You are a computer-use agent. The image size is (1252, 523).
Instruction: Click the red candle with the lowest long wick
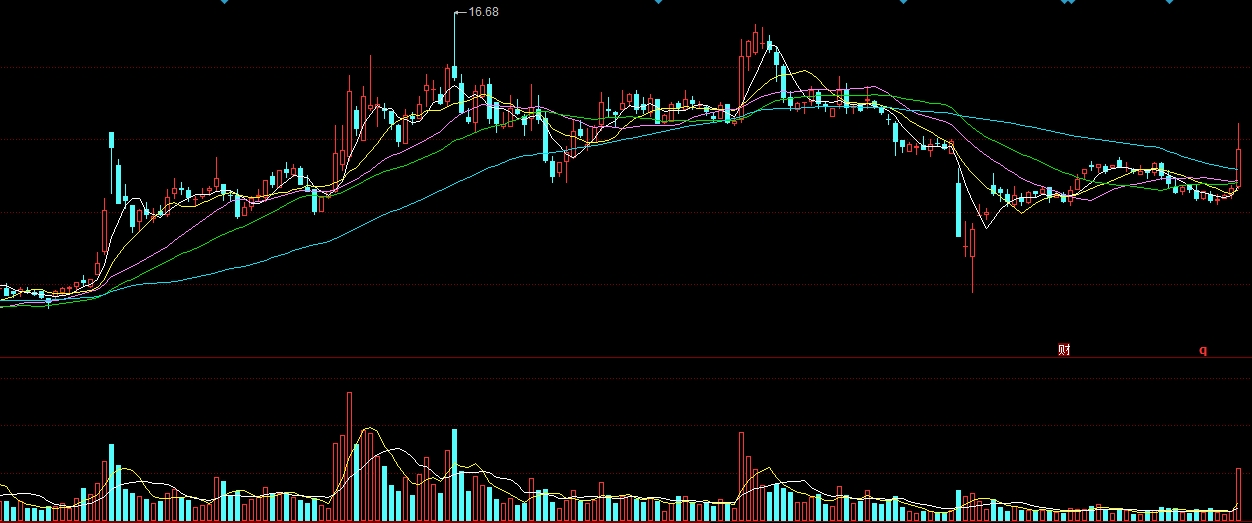coord(972,258)
